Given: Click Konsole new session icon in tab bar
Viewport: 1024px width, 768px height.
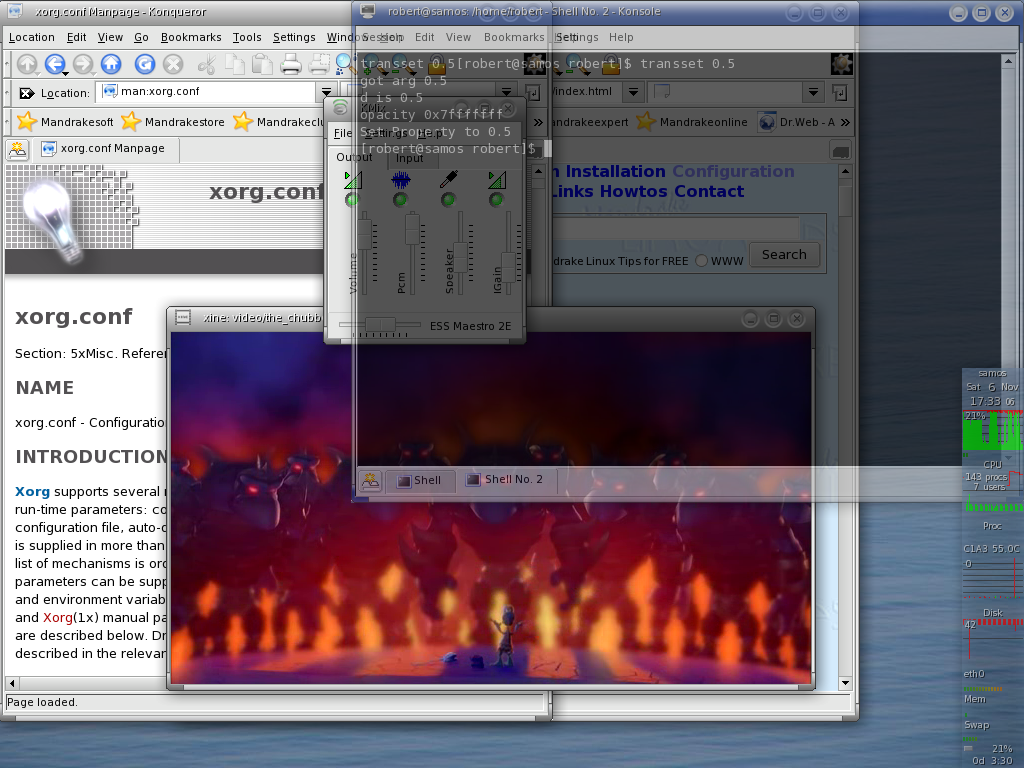Looking at the screenshot, I should 371,481.
